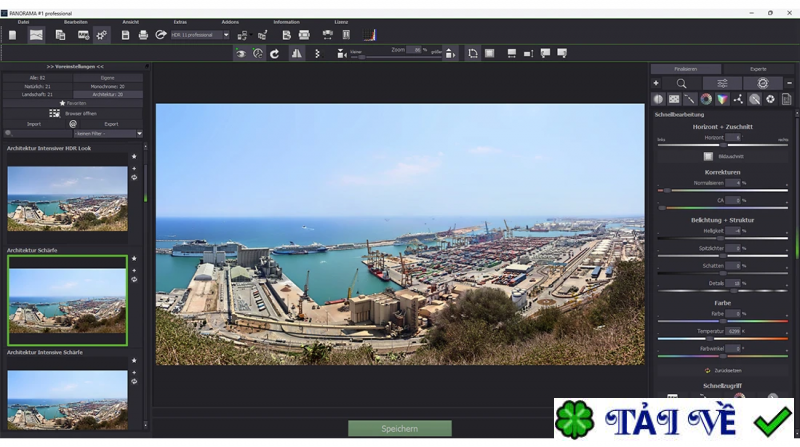This screenshot has width=800, height=447.
Task: Switch to the Experte tab
Action: [758, 69]
